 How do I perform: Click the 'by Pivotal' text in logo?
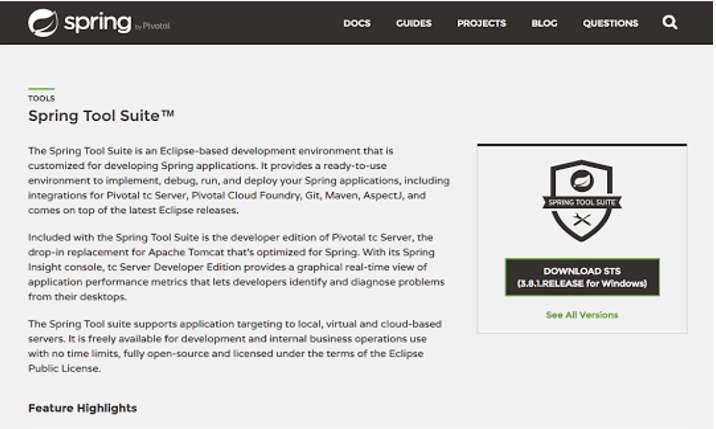(153, 26)
